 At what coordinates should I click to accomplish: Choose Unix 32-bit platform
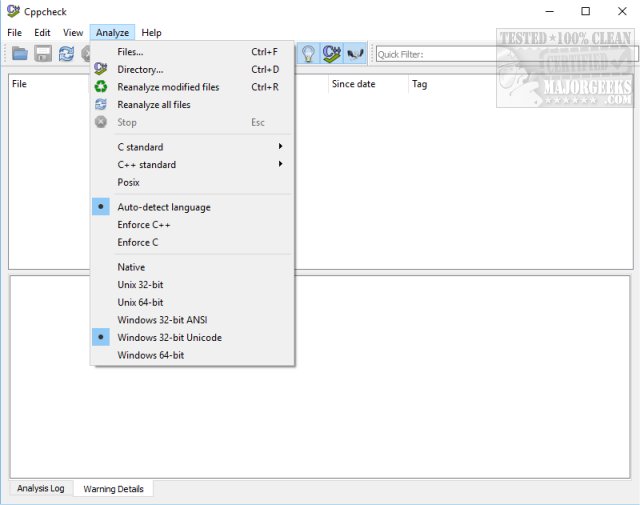[192, 285]
